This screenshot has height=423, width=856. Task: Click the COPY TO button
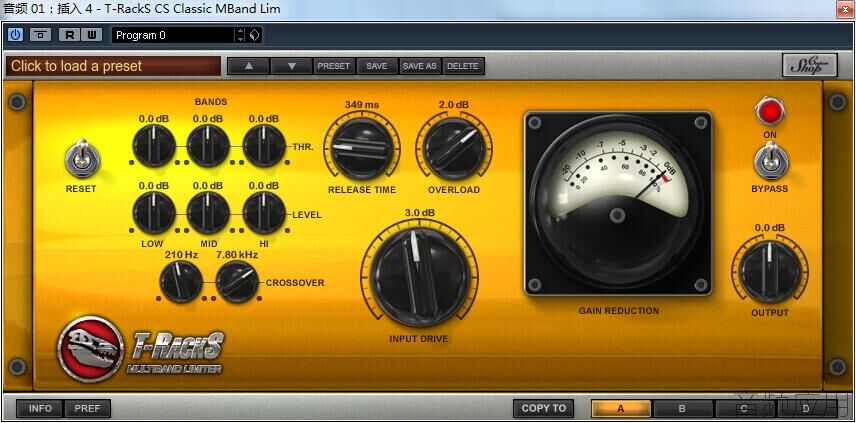[x=544, y=408]
